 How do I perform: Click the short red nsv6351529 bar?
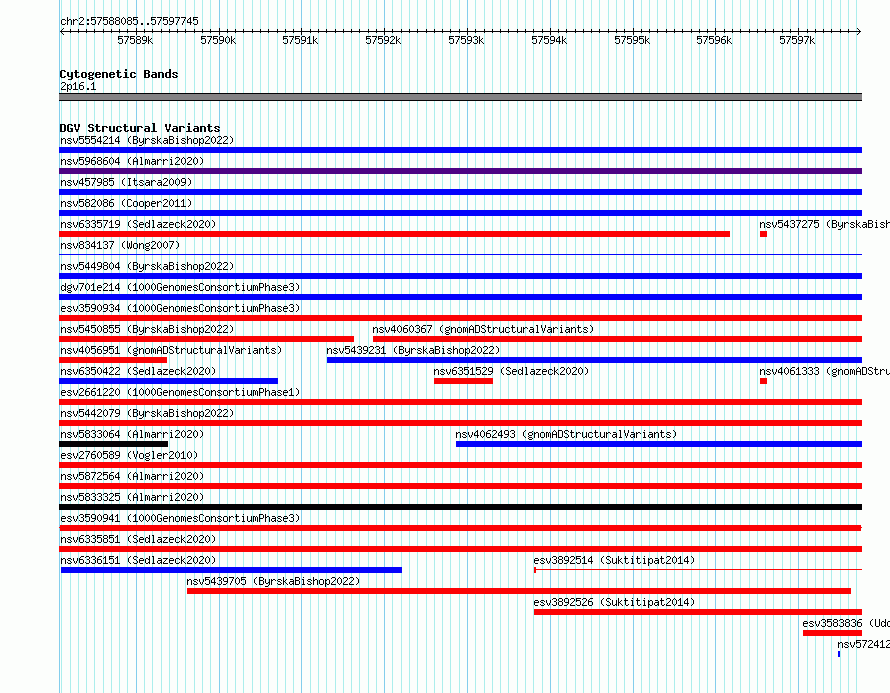tap(463, 381)
